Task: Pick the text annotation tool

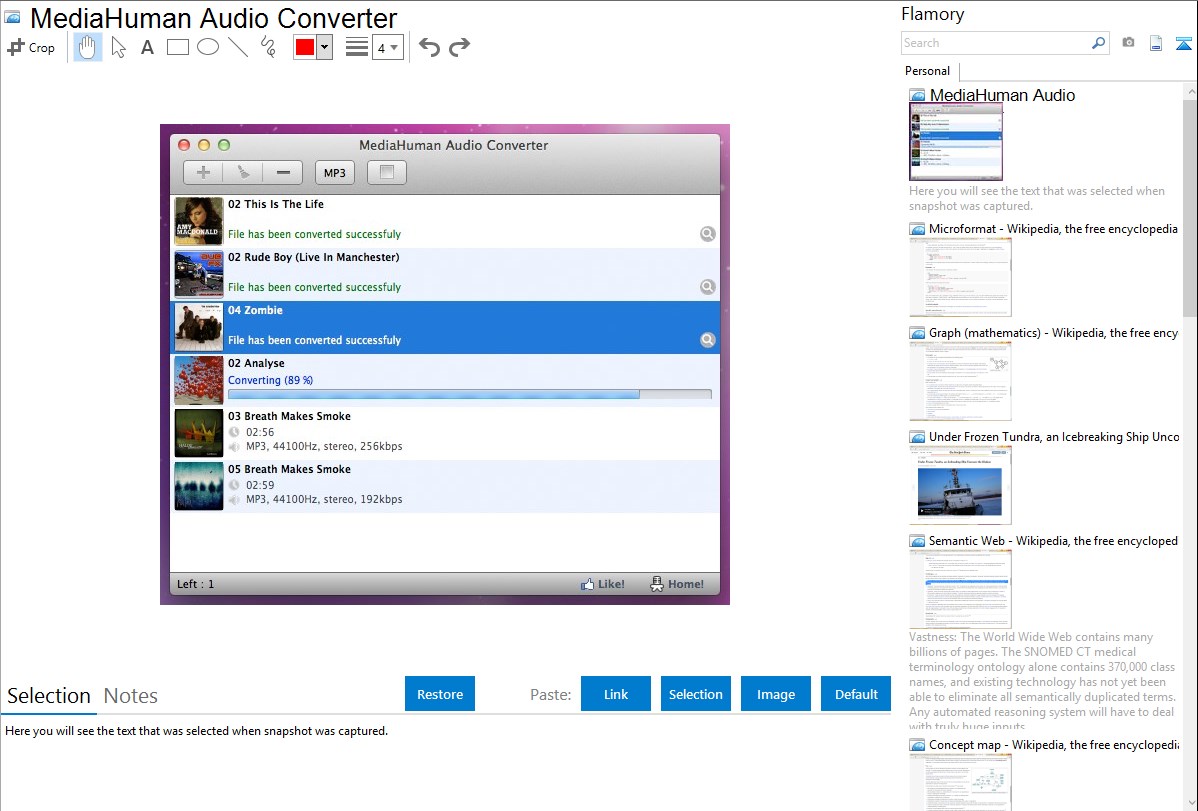Action: tap(147, 47)
